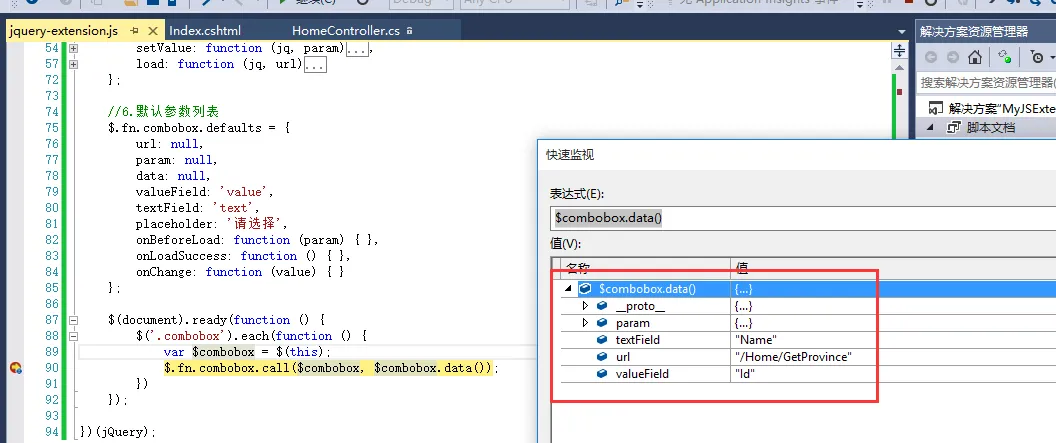The width and height of the screenshot is (1056, 443).
Task: Collapse the each function block on line 88
Action: pyautogui.click(x=73, y=336)
